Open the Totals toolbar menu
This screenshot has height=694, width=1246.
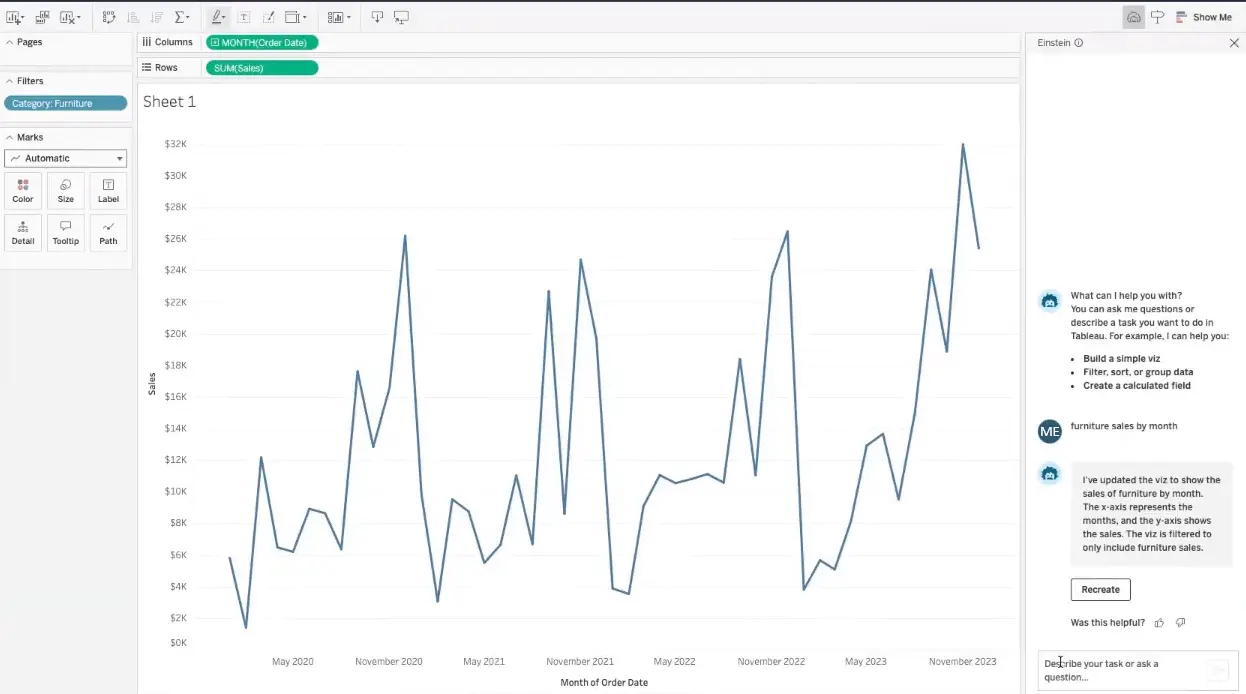pyautogui.click(x=183, y=17)
